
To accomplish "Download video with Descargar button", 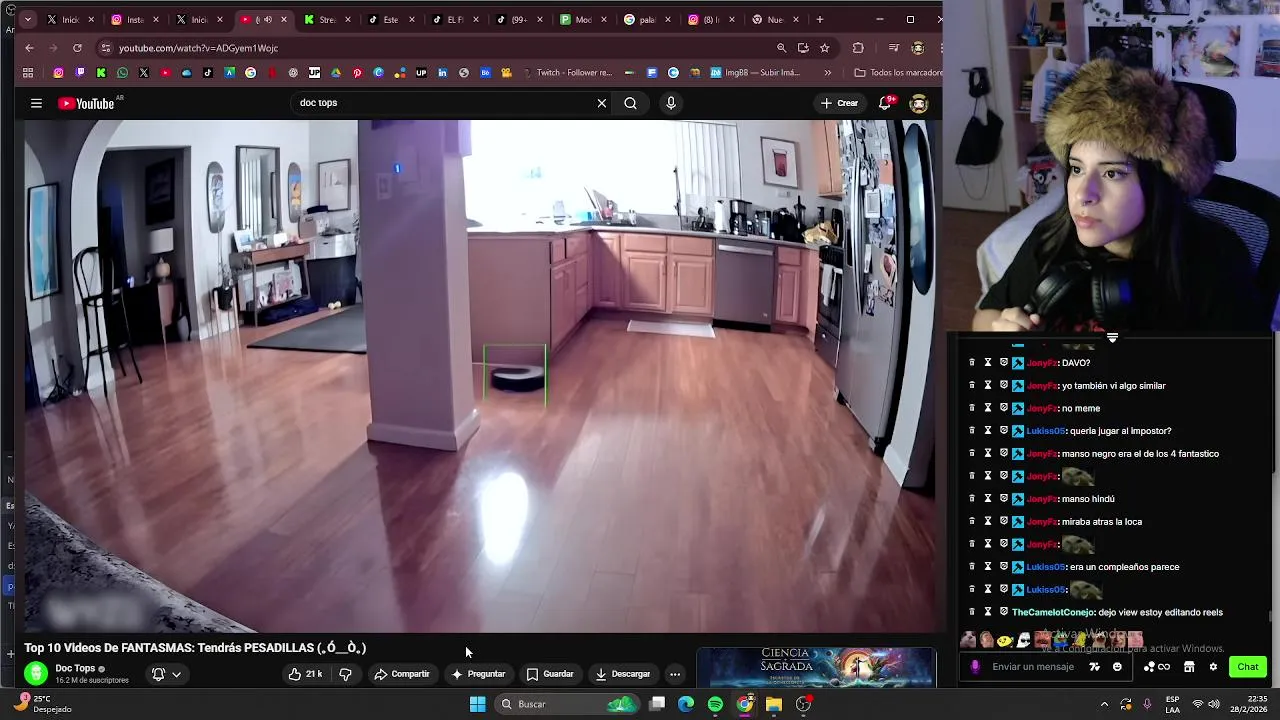I will 622,674.
